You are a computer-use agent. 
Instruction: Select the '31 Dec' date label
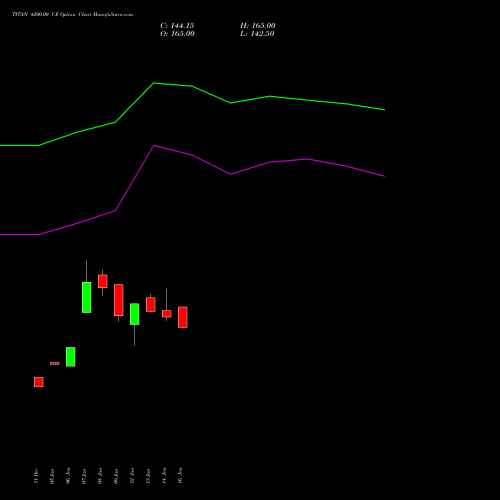tap(36, 476)
